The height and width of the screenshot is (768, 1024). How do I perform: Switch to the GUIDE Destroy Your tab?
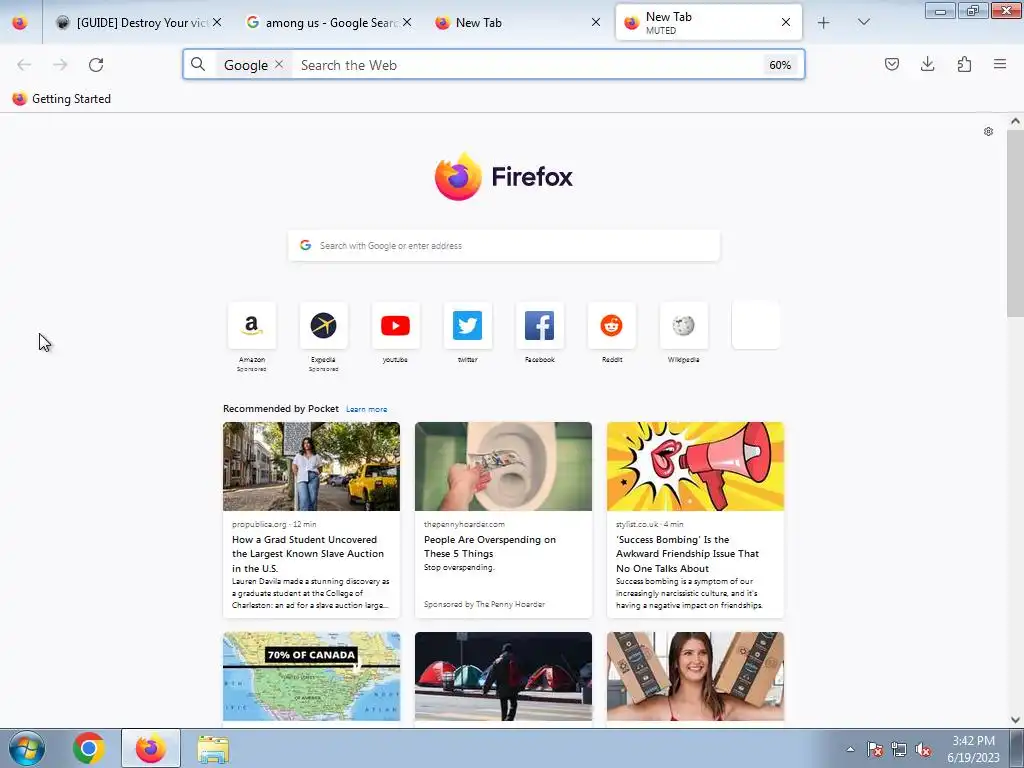click(133, 22)
